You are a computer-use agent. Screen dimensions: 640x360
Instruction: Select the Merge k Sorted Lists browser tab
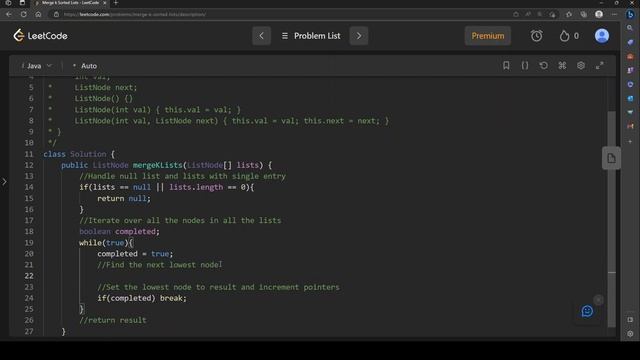(70, 3)
